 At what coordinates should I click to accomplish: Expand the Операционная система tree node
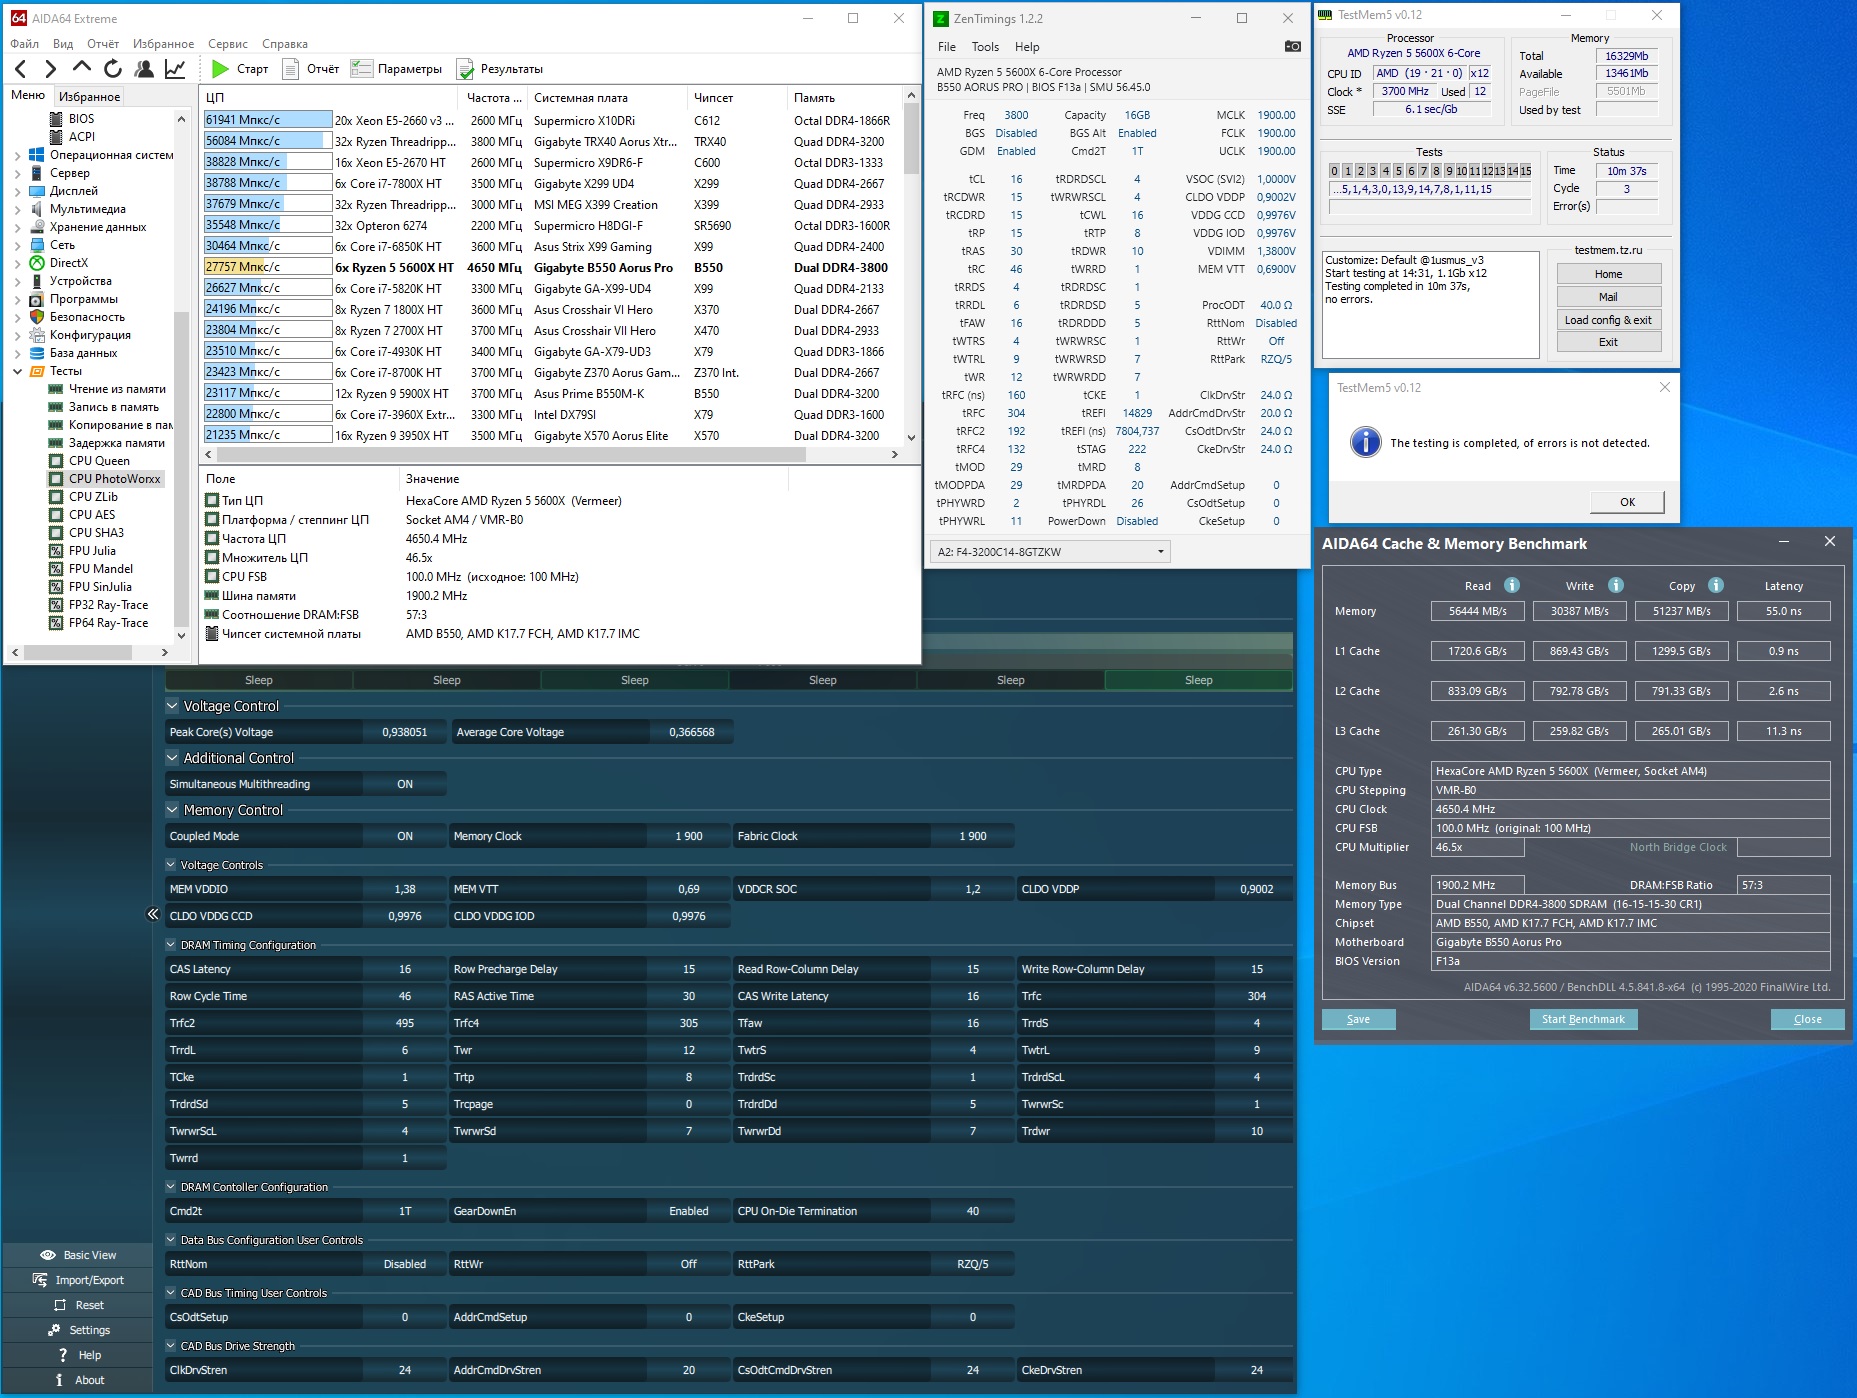click(x=17, y=155)
